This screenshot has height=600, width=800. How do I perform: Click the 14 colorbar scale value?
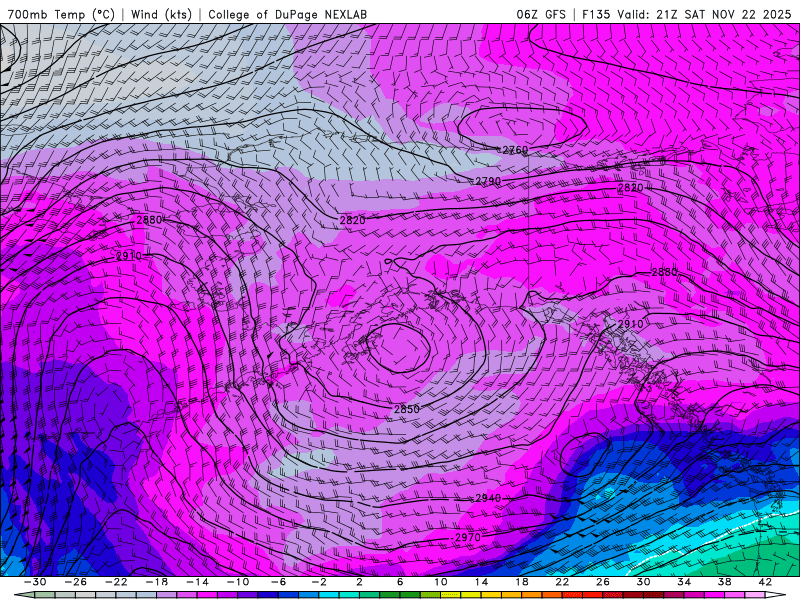point(481,582)
